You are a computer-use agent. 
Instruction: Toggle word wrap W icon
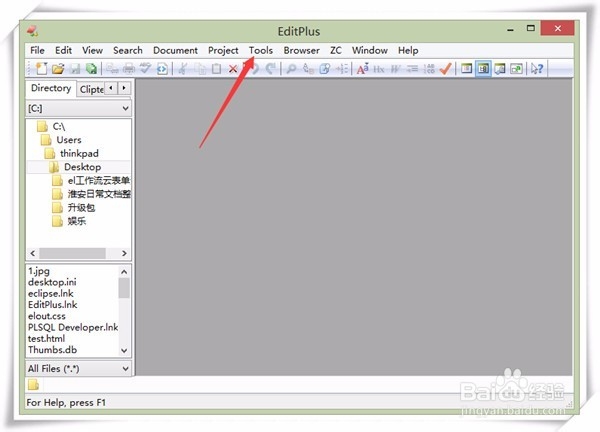pos(395,69)
